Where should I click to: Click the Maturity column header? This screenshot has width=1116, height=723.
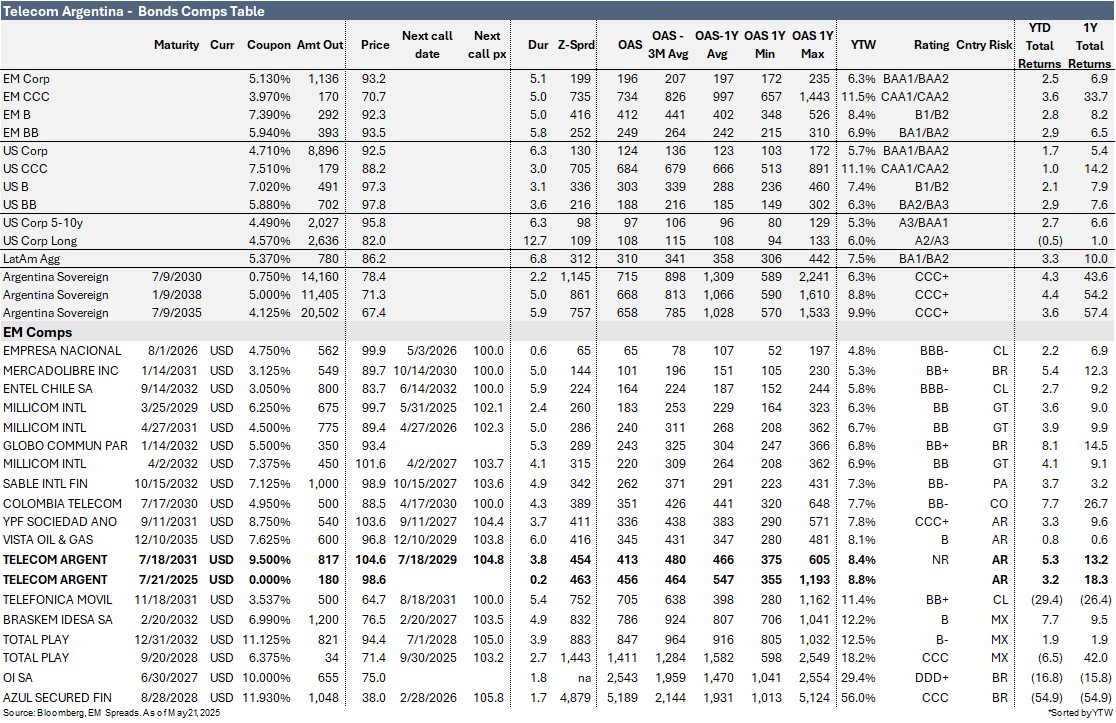point(177,45)
